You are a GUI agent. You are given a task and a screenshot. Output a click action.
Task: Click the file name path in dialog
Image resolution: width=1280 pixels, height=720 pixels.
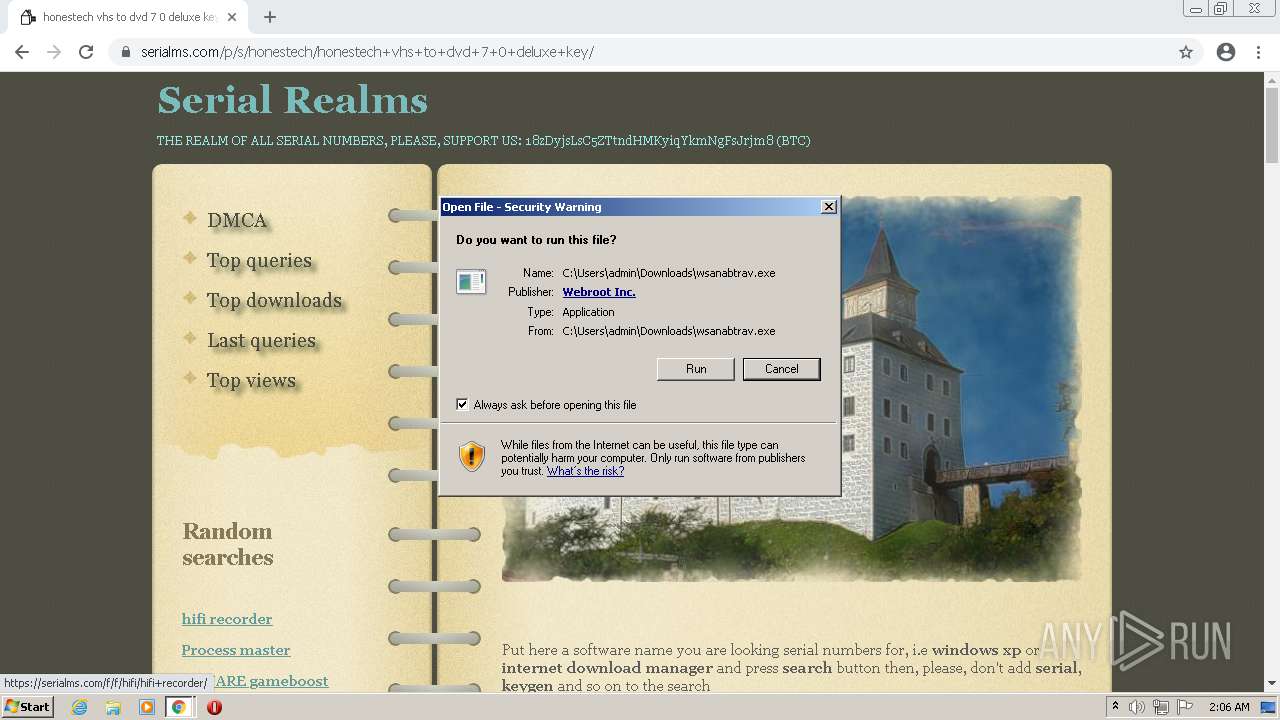point(669,273)
